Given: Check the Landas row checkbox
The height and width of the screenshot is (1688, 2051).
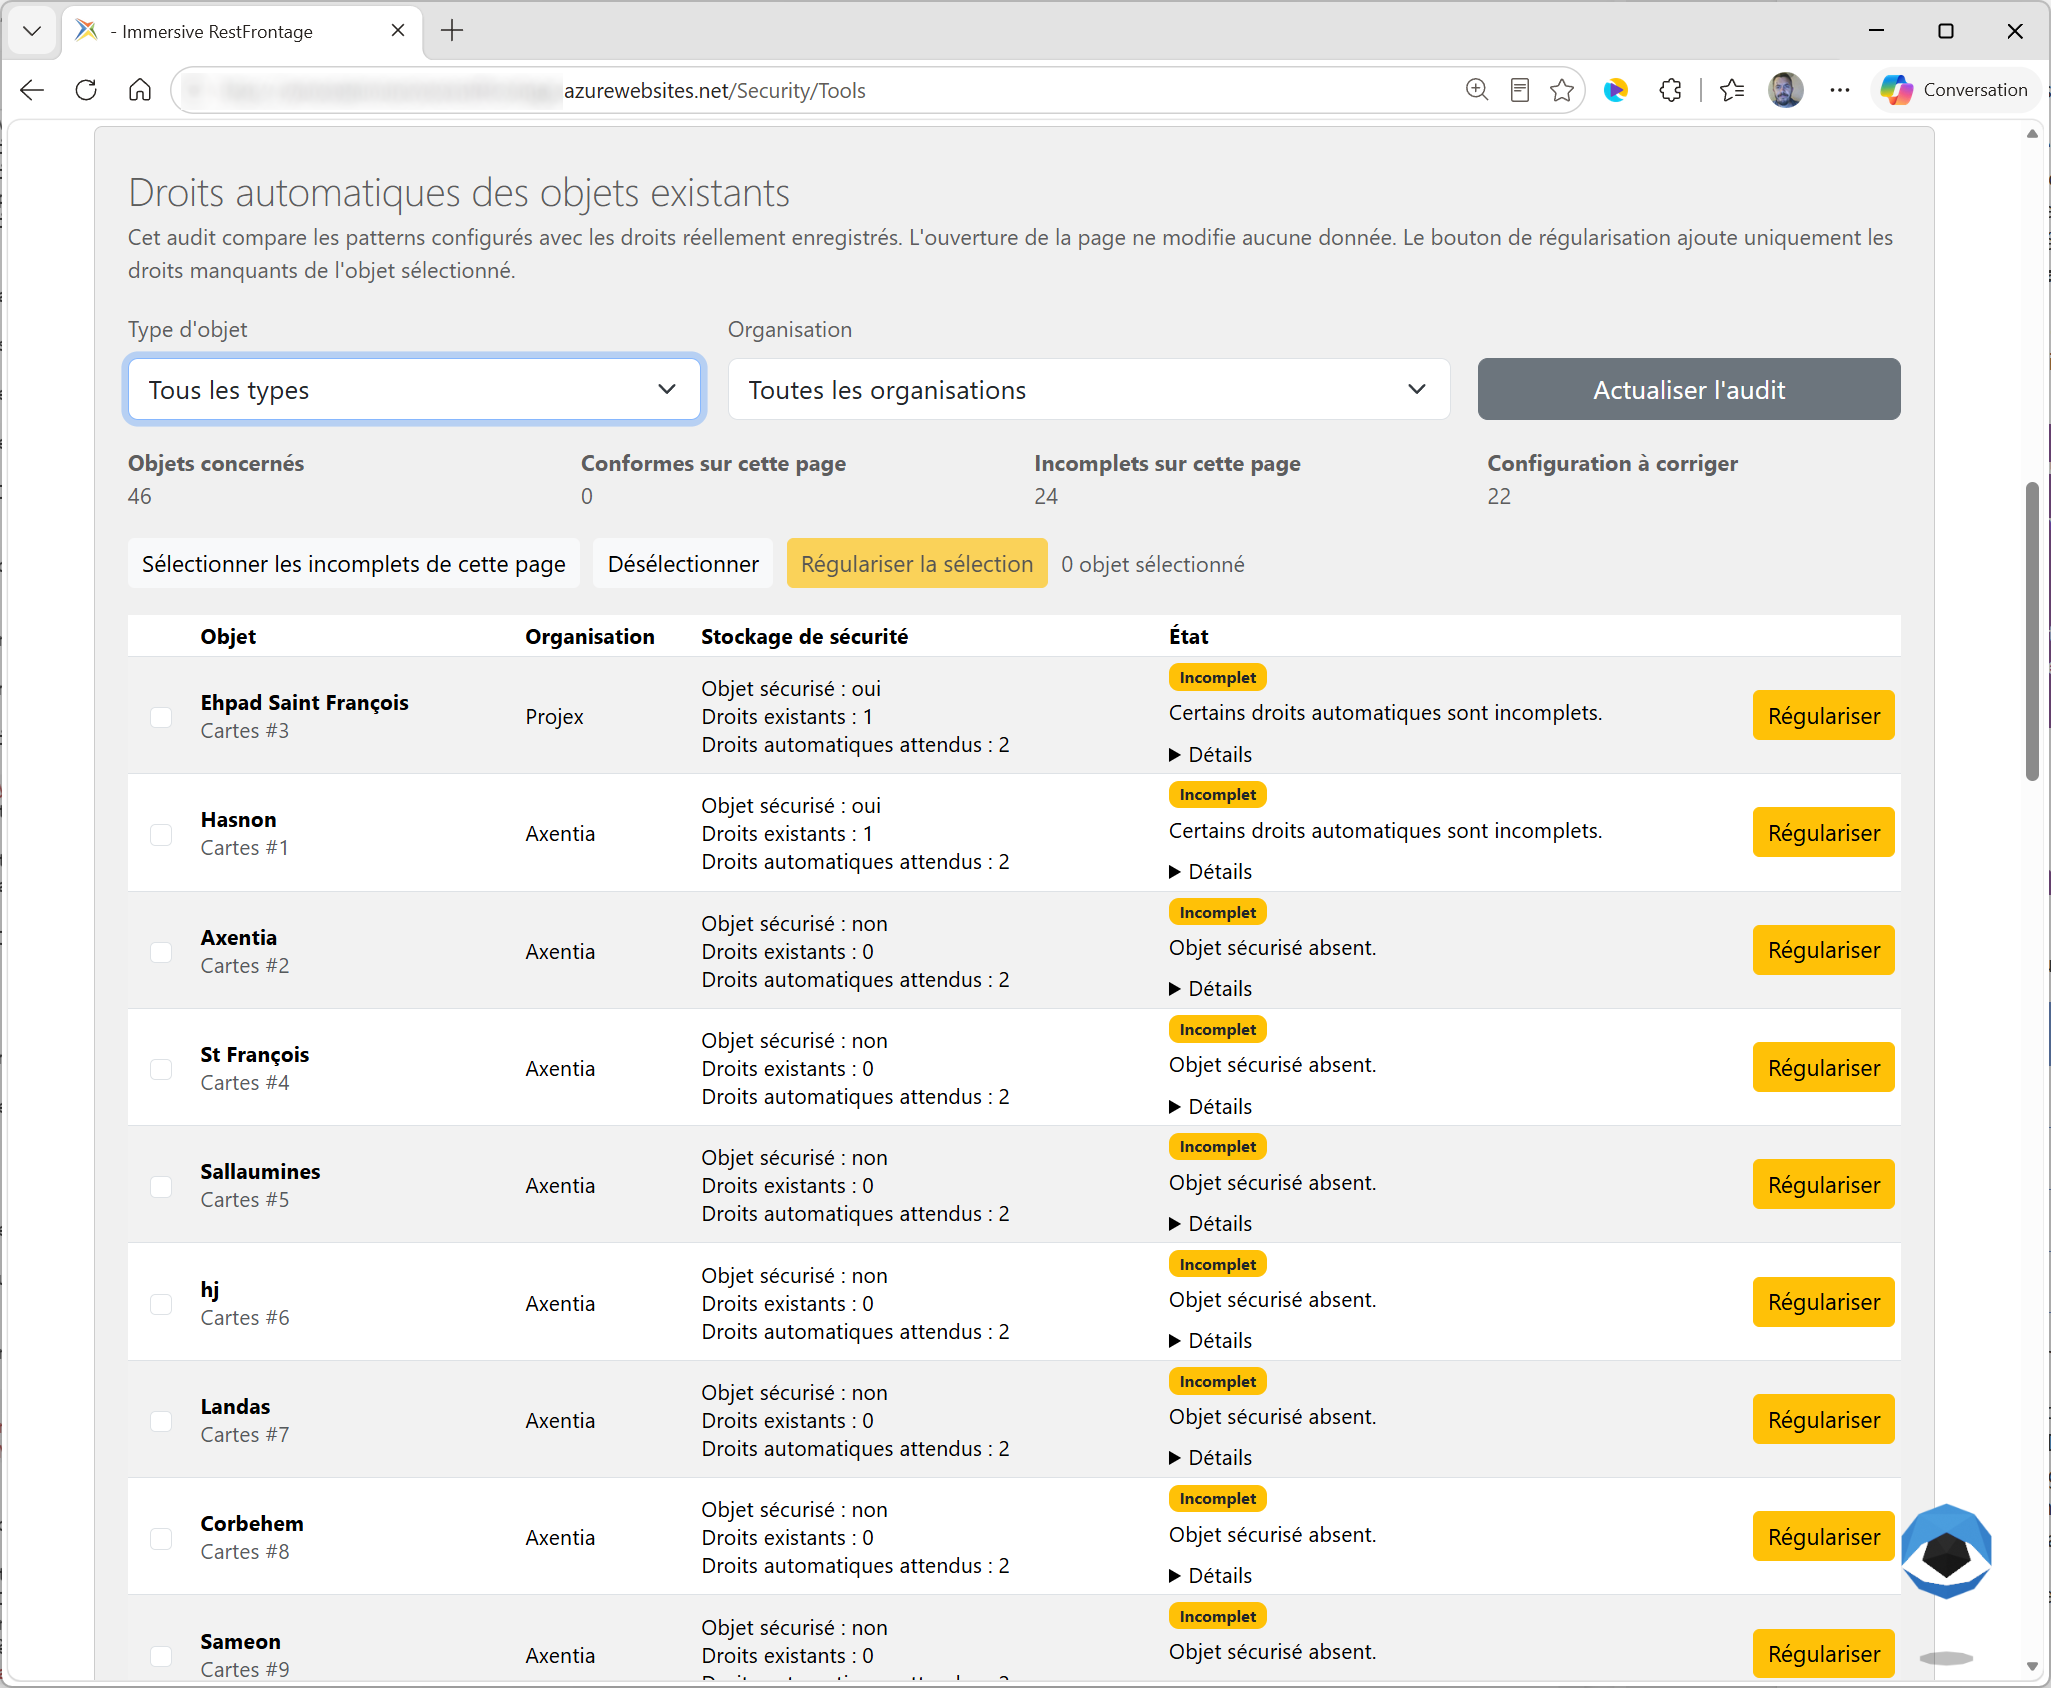Looking at the screenshot, I should tap(161, 1421).
